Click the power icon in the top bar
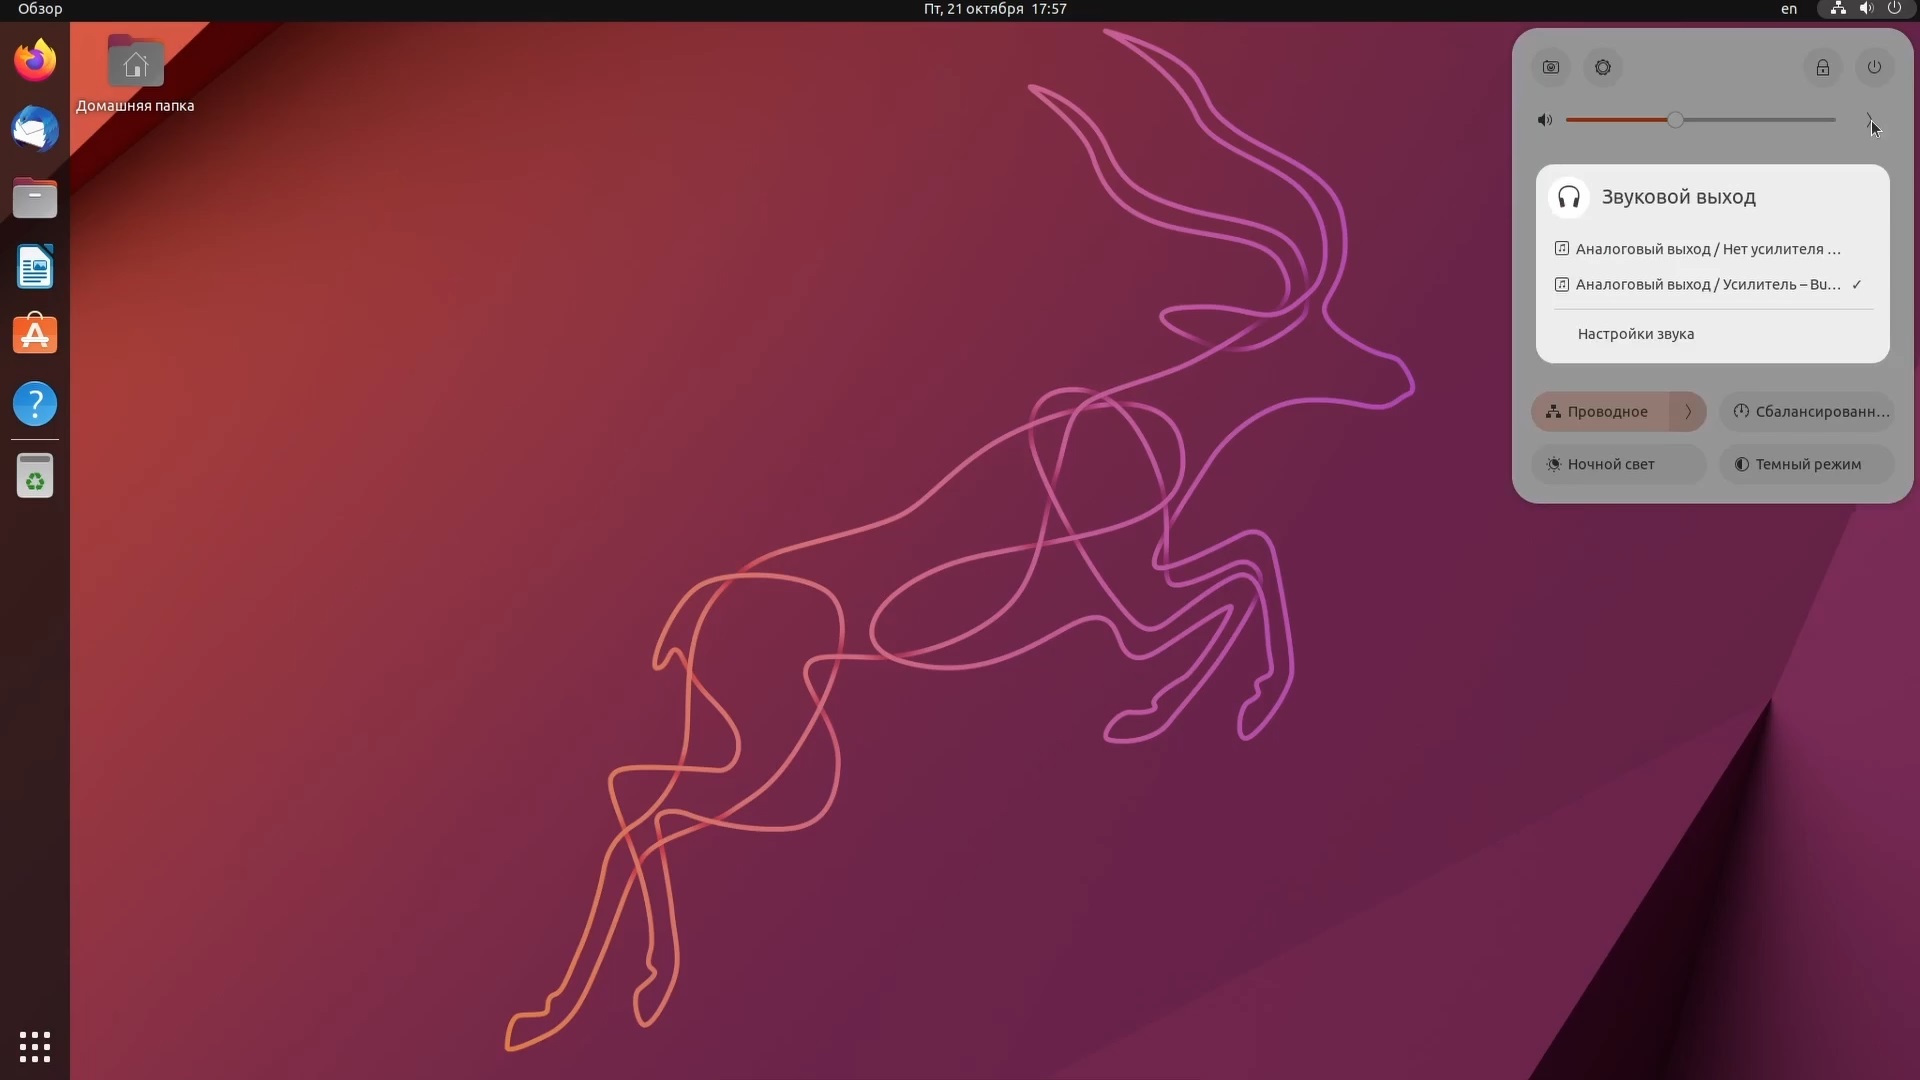1920x1080 pixels. (1894, 9)
